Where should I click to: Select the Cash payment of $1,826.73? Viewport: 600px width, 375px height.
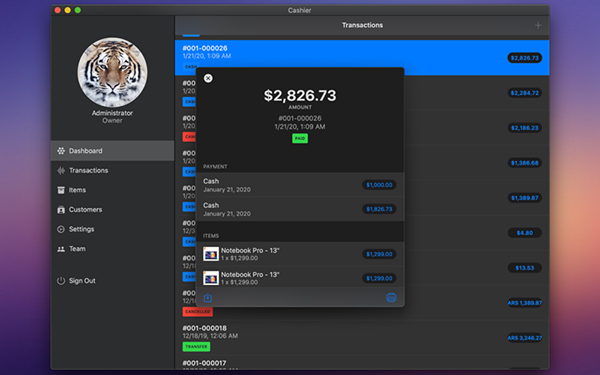click(x=300, y=209)
